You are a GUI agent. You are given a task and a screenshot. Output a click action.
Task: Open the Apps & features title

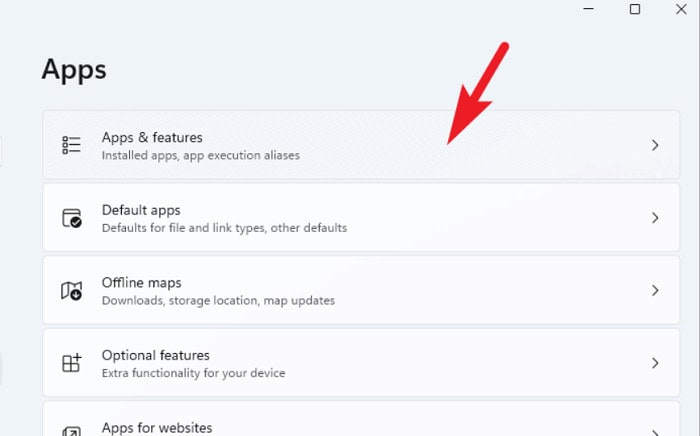152,137
